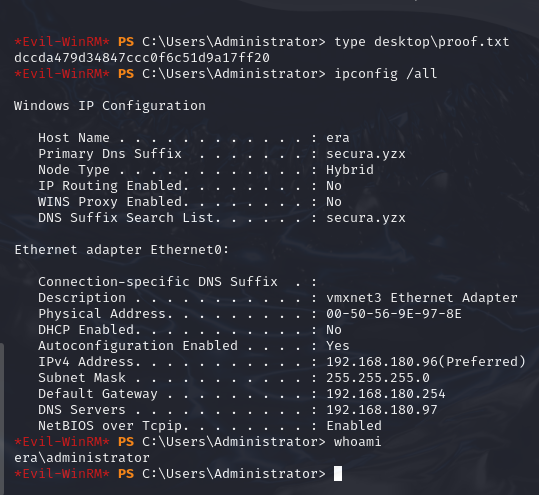Click the Windows IP Configuration heading
This screenshot has height=495, width=539.
(110, 106)
